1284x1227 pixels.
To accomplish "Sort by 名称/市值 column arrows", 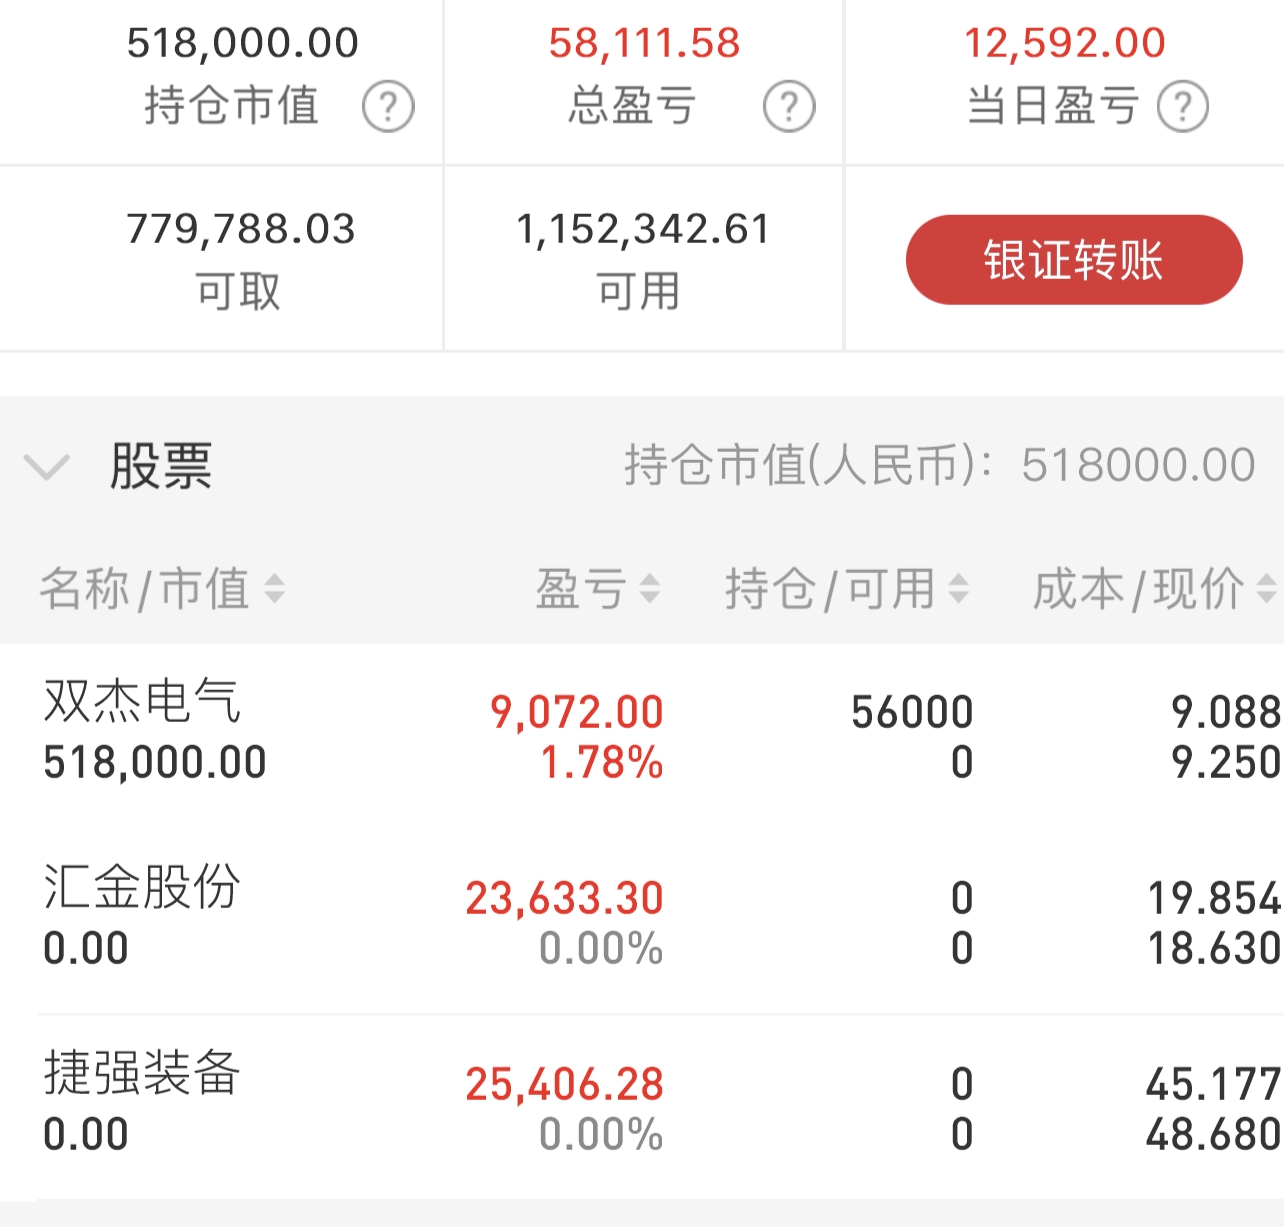I will click(274, 589).
